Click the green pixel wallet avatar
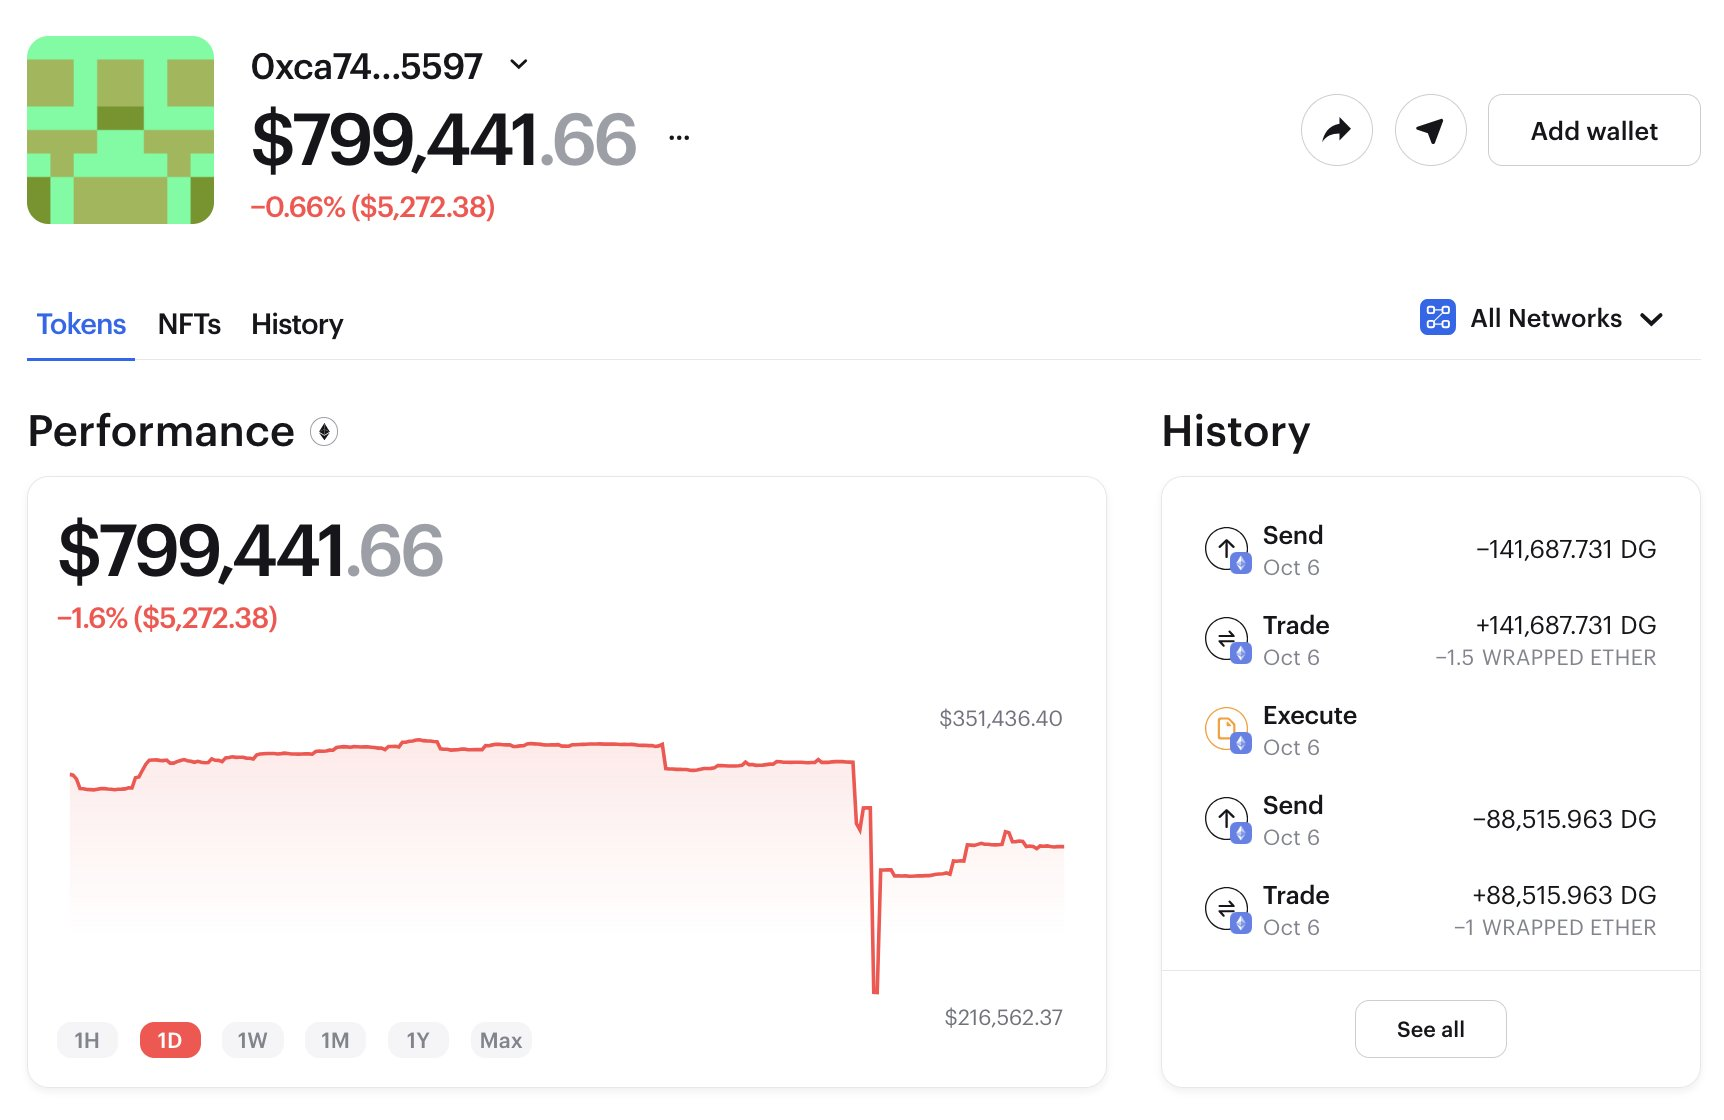 120,130
